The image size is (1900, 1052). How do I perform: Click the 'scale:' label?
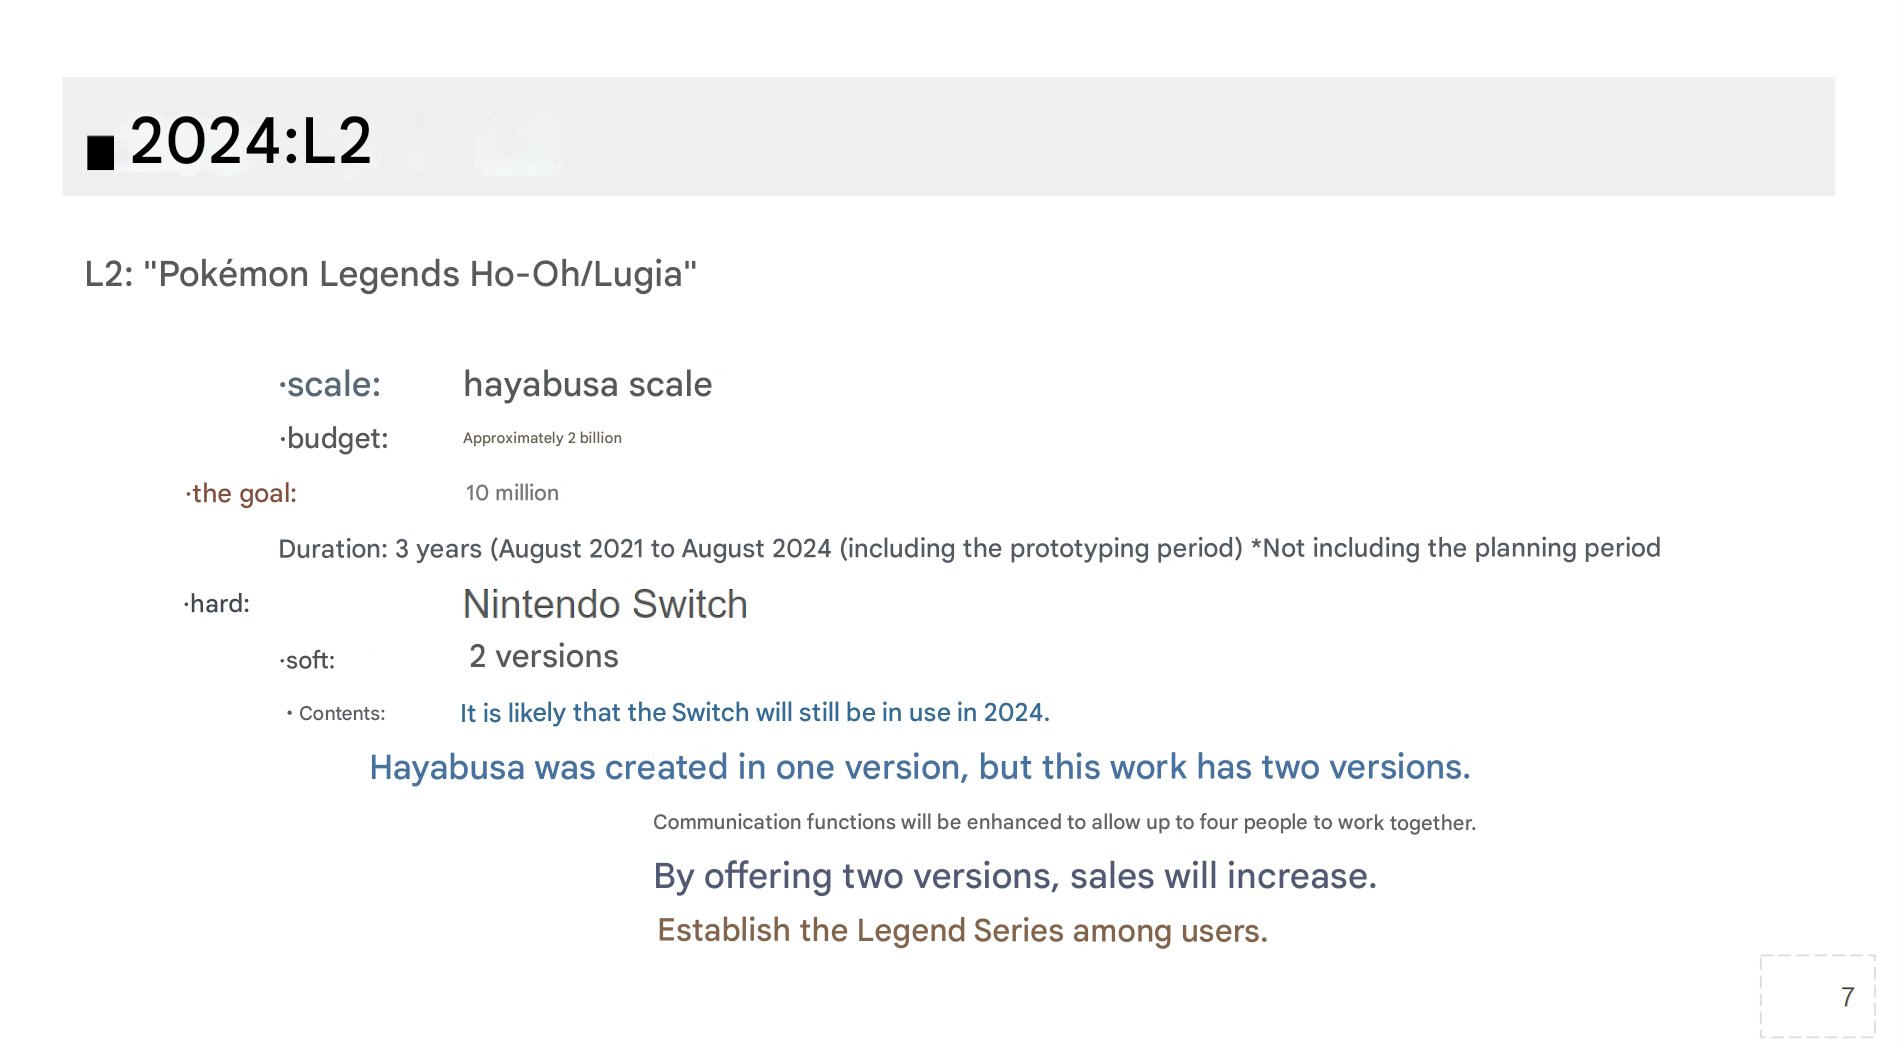pyautogui.click(x=330, y=384)
